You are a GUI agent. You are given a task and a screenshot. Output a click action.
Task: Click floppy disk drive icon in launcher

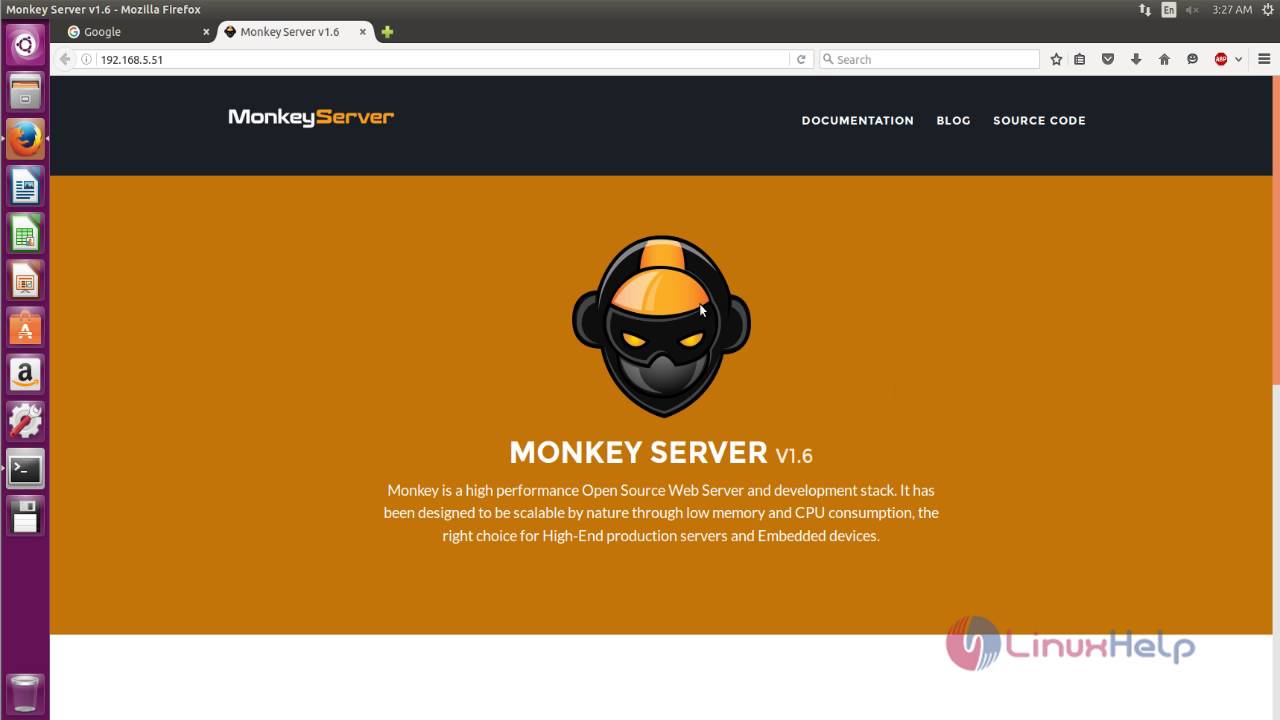coord(25,516)
